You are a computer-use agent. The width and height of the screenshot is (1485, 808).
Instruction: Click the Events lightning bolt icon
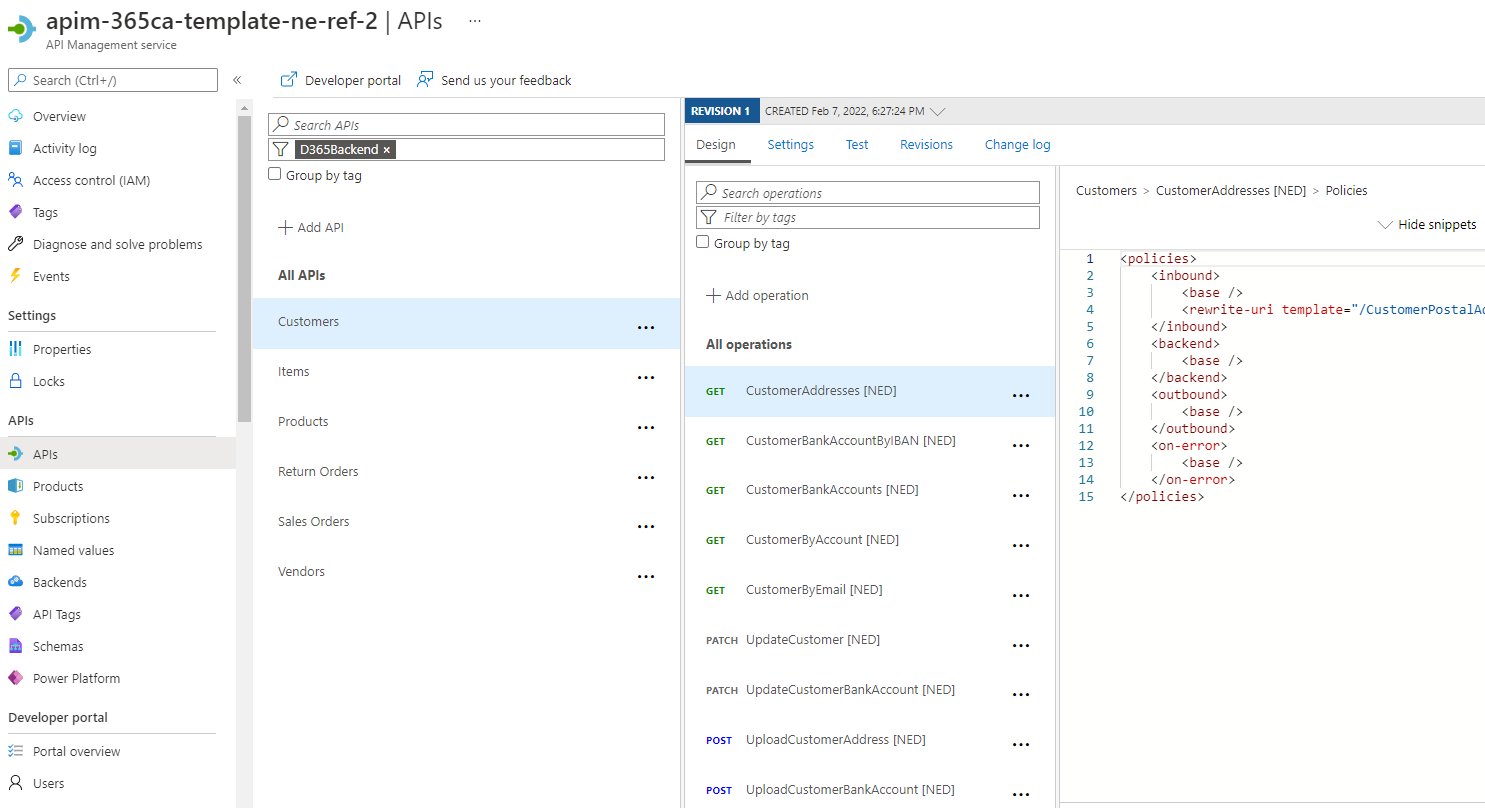pyautogui.click(x=15, y=276)
